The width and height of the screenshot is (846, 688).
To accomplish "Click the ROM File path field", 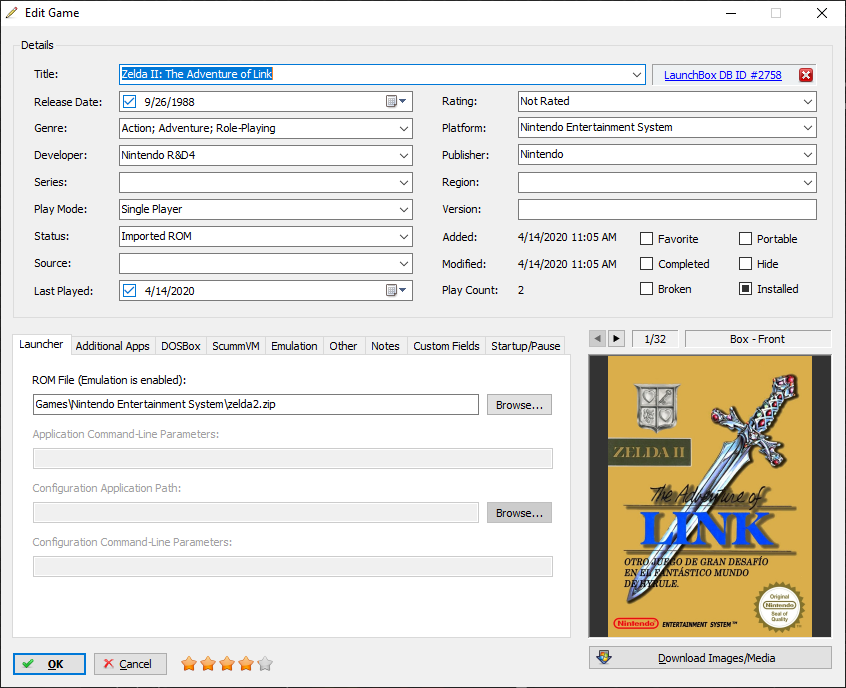I will [x=256, y=405].
